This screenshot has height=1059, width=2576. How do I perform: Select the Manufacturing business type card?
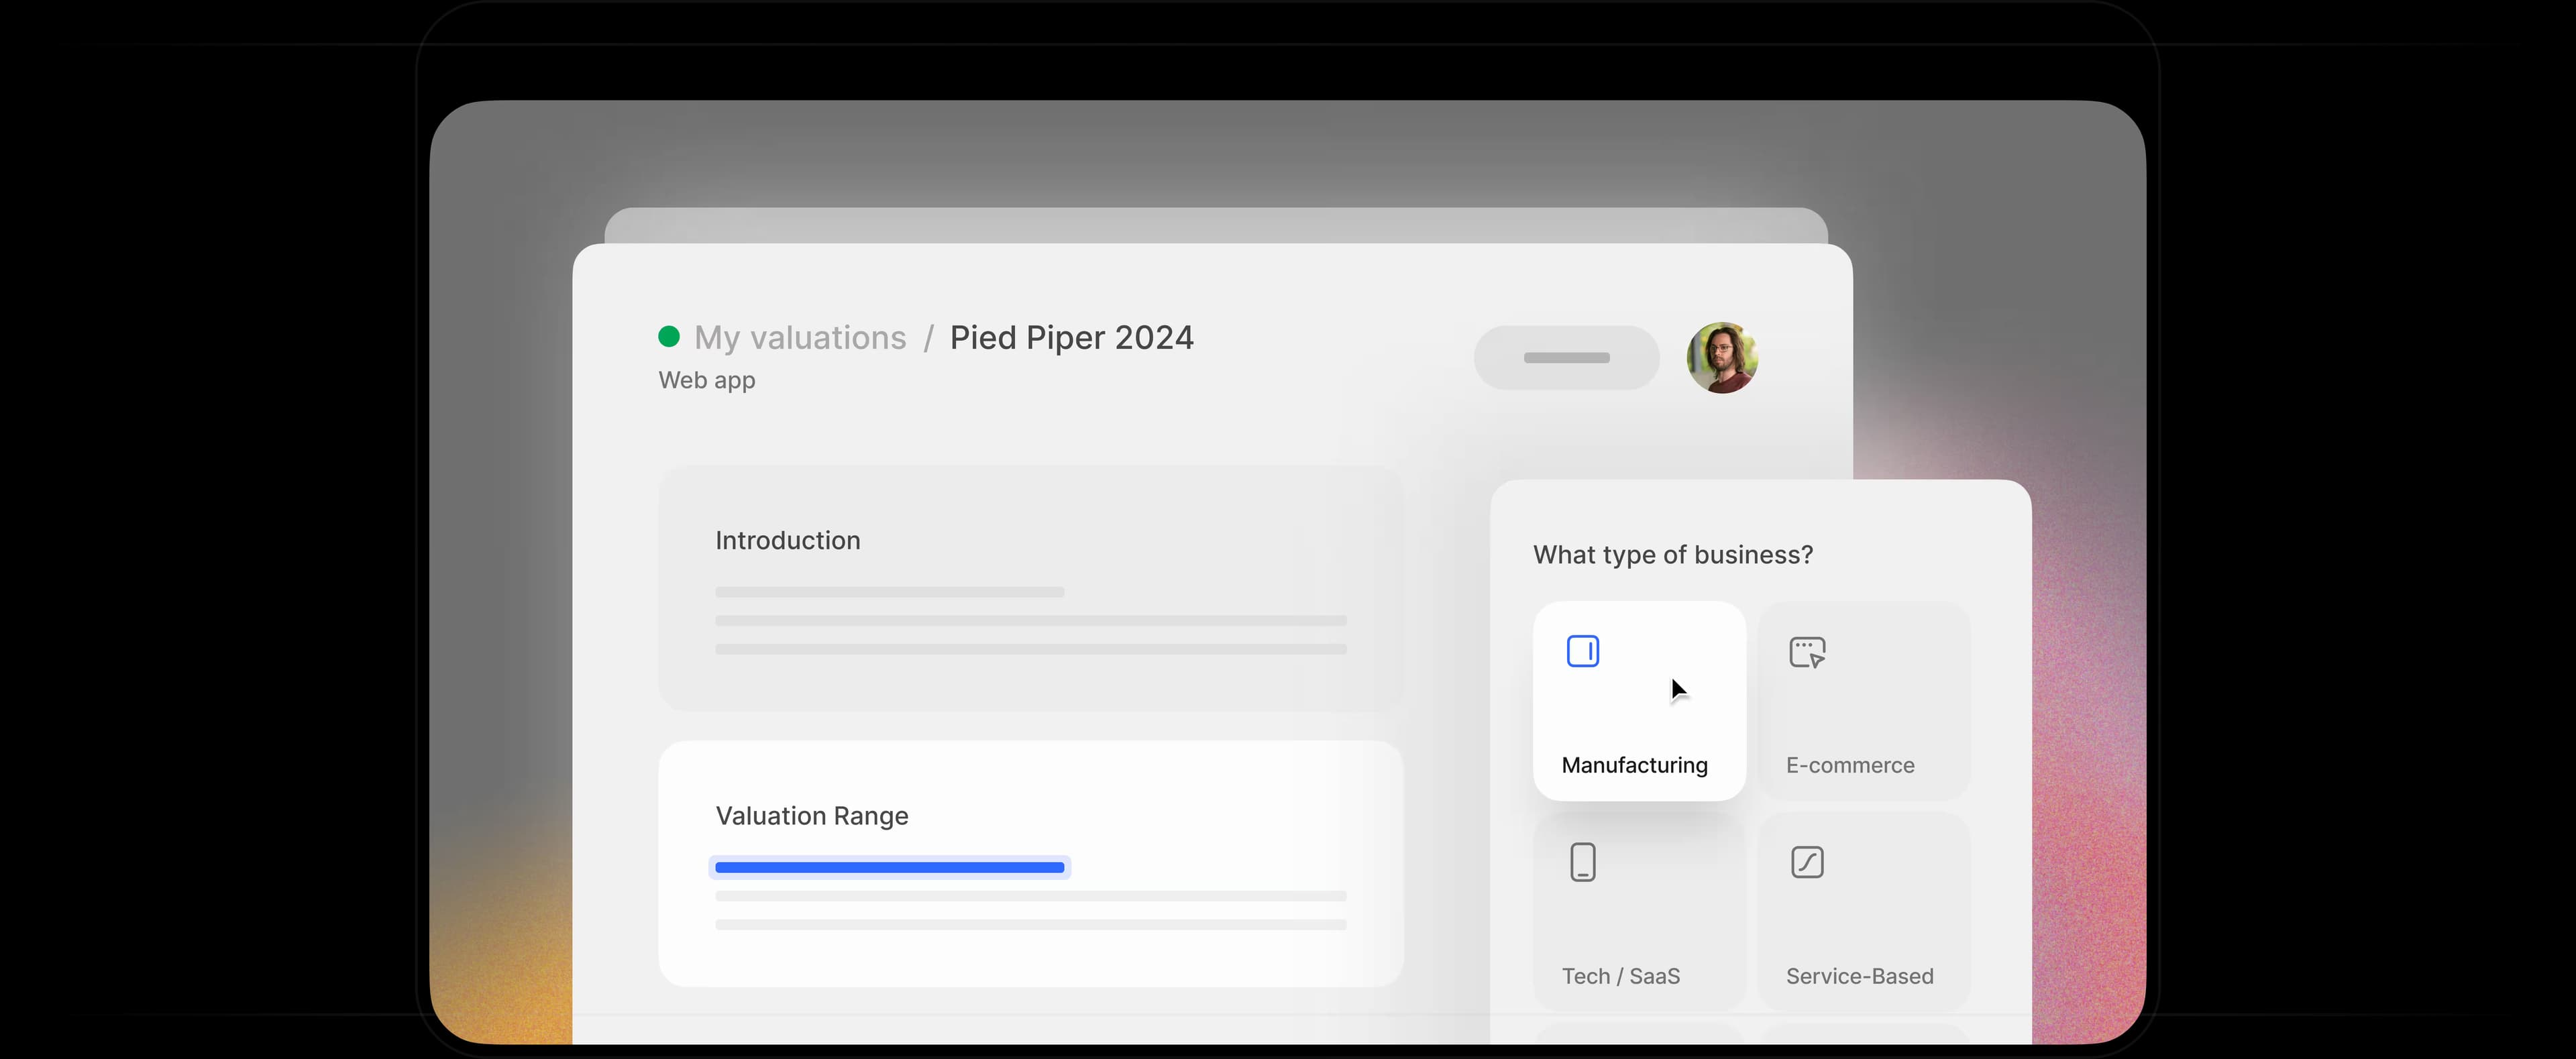[x=1639, y=700]
